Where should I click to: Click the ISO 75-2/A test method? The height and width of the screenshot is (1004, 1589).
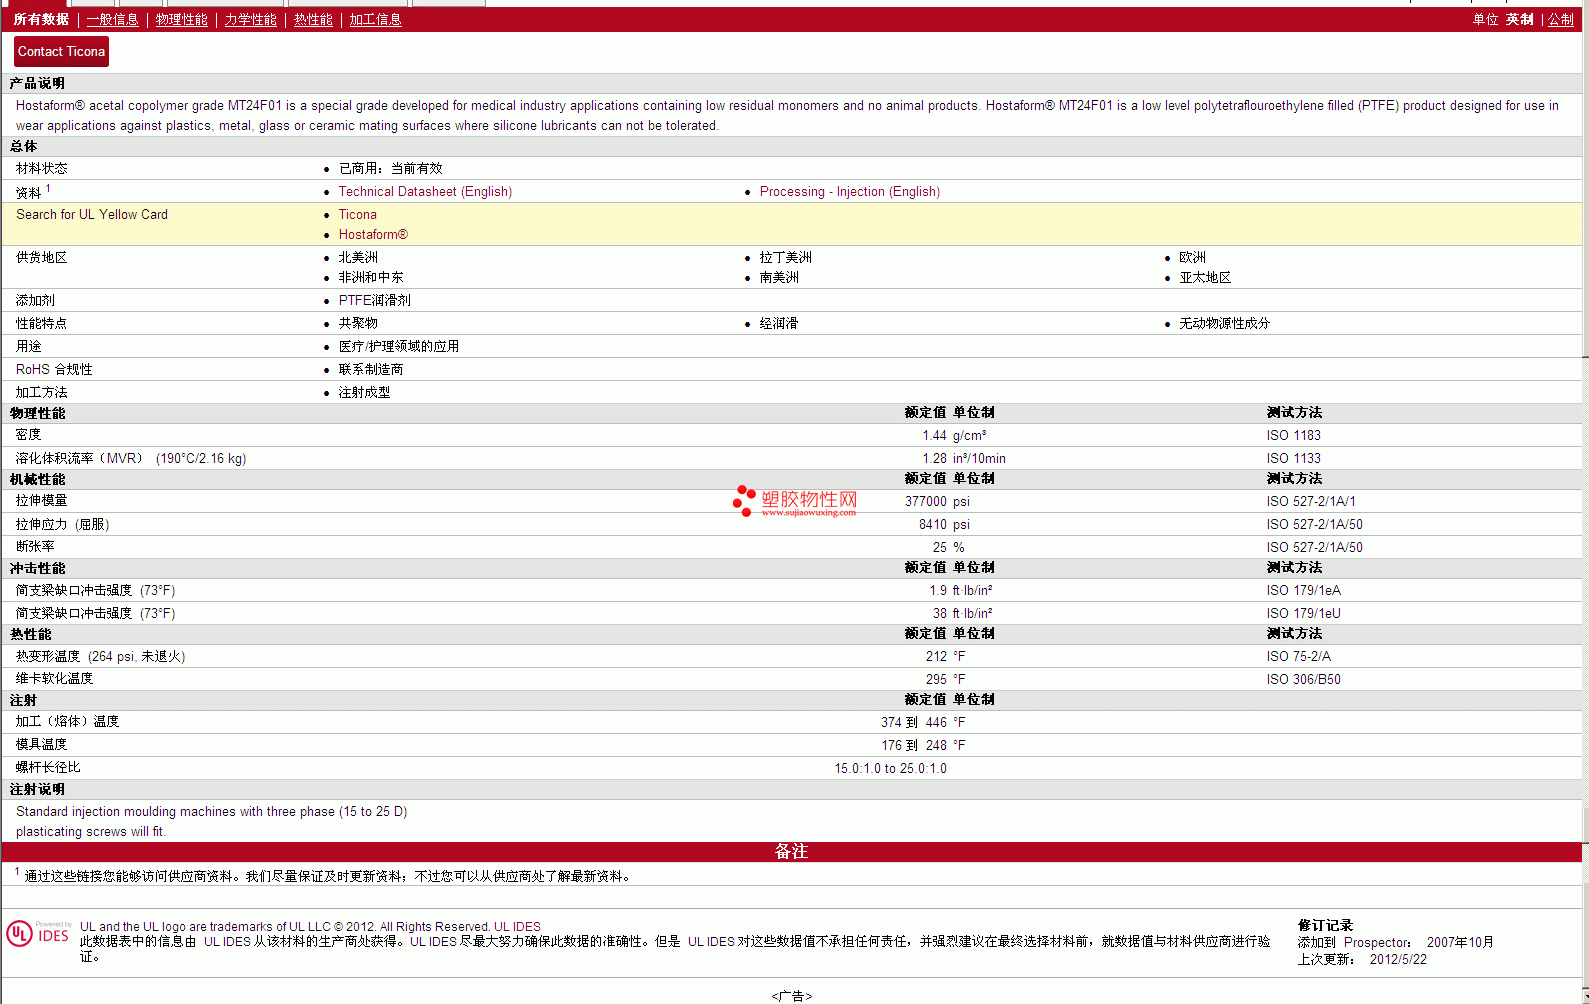(1298, 657)
